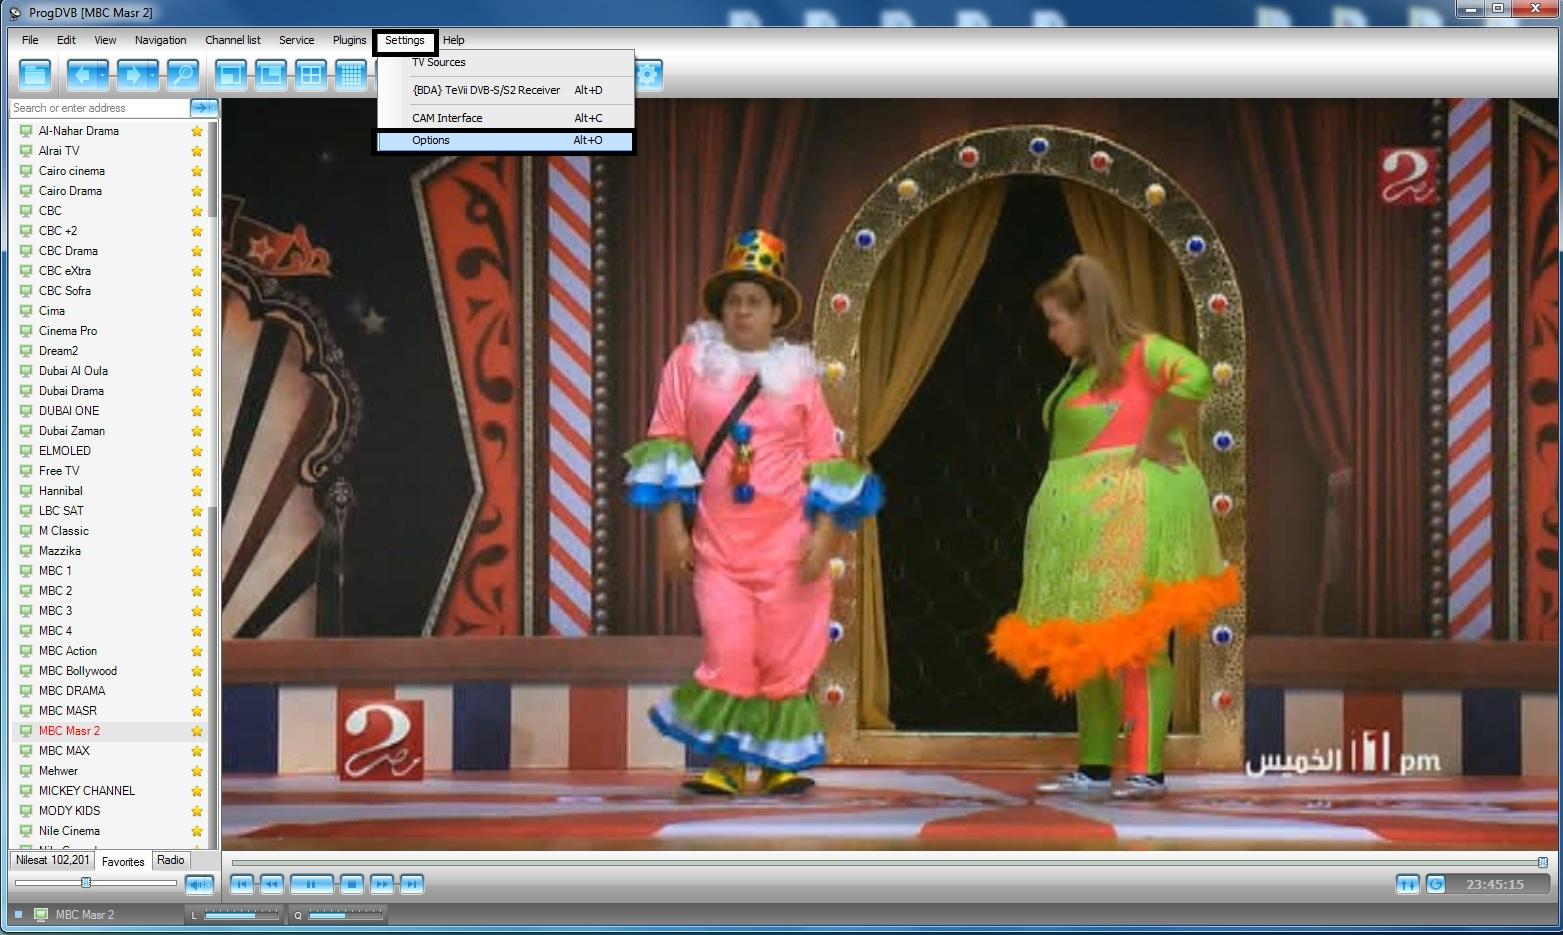Toggle favorite star for MBC Masr 2

pyautogui.click(x=197, y=731)
